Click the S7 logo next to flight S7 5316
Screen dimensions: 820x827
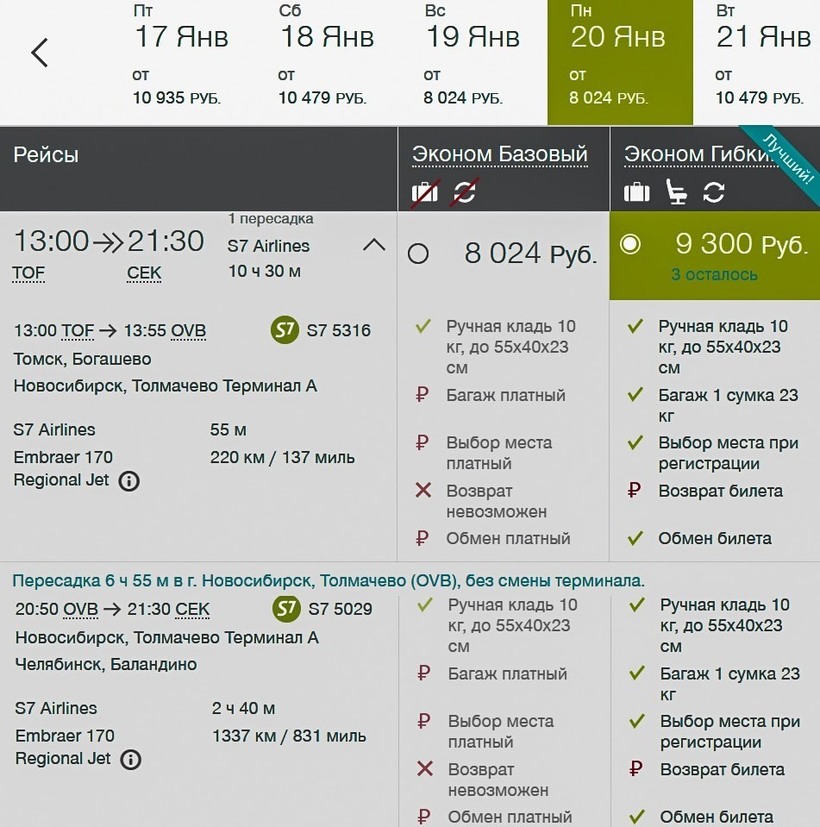285,330
